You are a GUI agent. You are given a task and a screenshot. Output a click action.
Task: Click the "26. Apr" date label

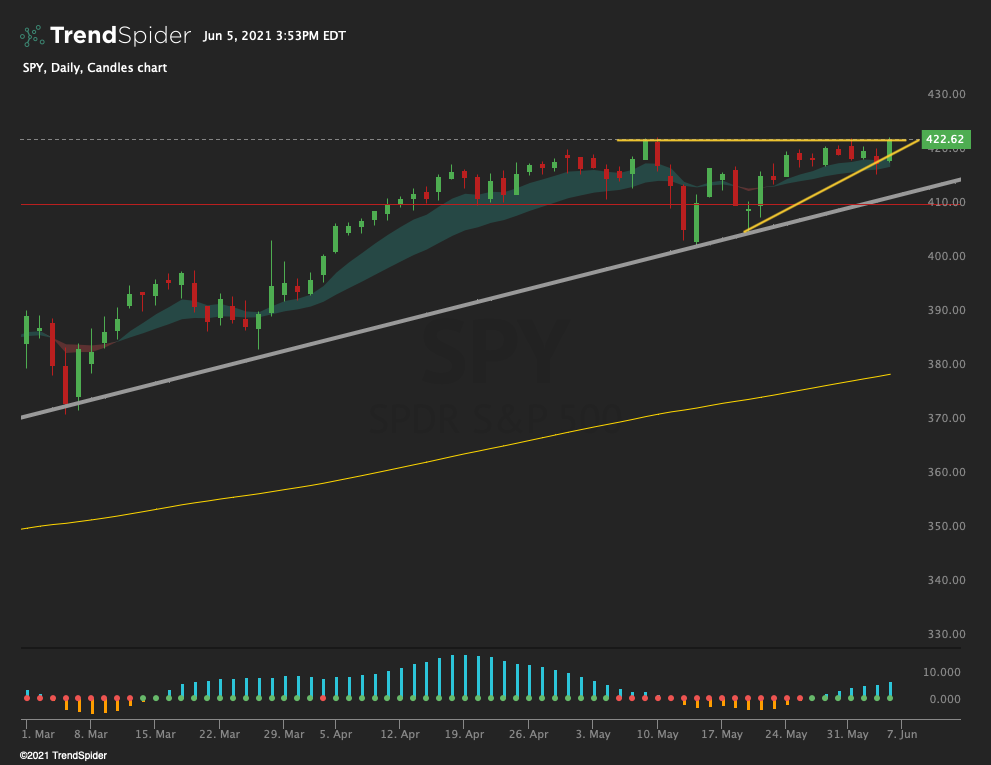point(528,734)
